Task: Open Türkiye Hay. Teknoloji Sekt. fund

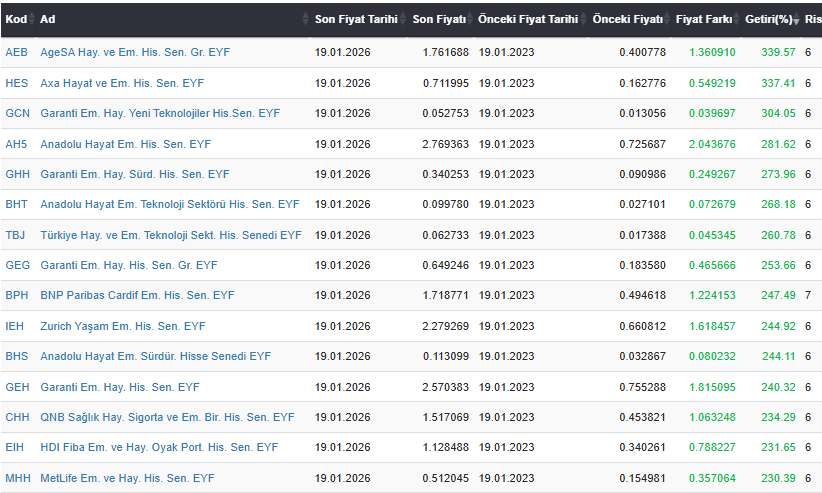Action: pos(170,235)
